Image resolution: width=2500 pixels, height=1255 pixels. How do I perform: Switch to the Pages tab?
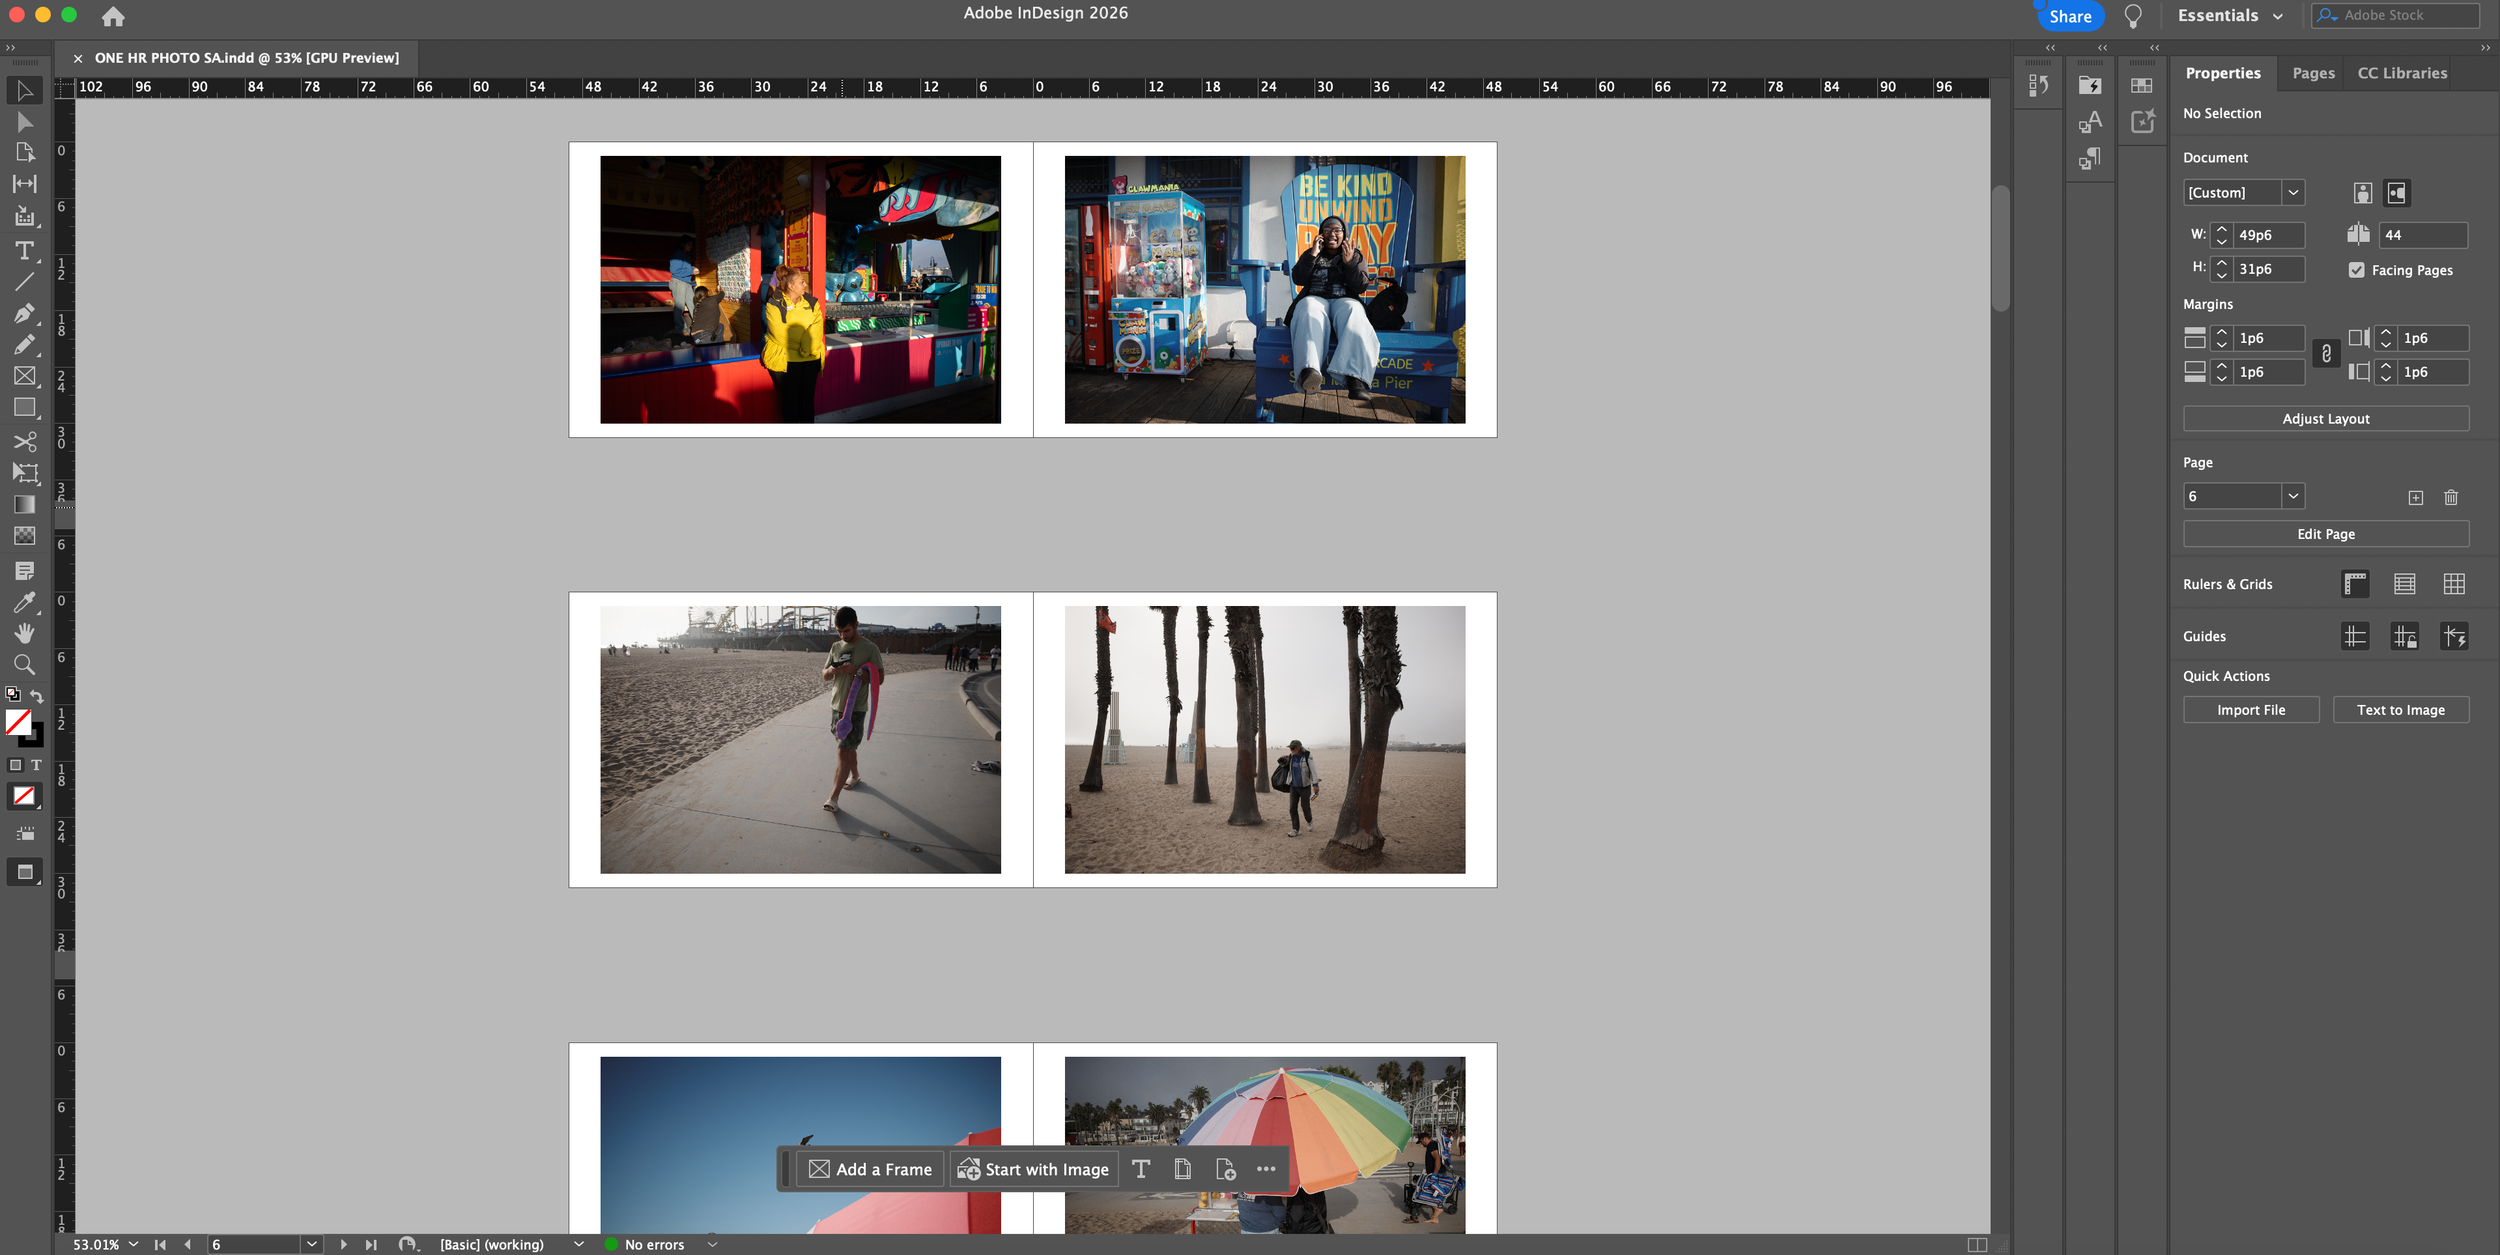(x=2313, y=73)
